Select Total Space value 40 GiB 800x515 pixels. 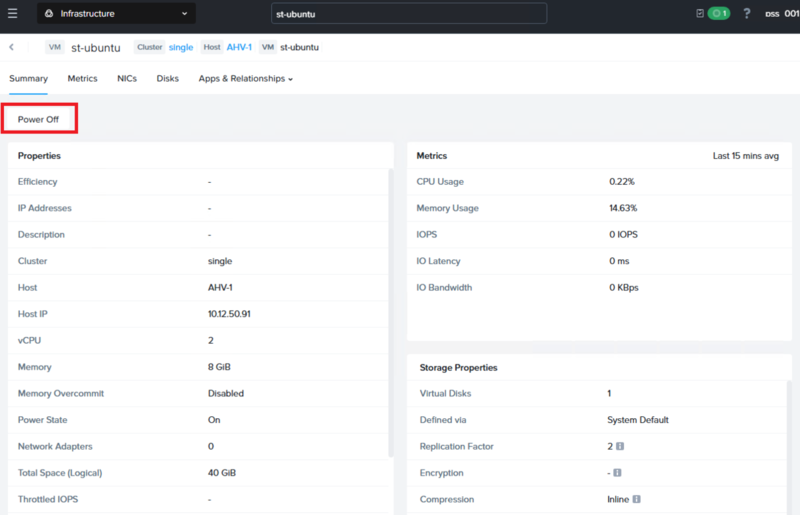pos(221,473)
